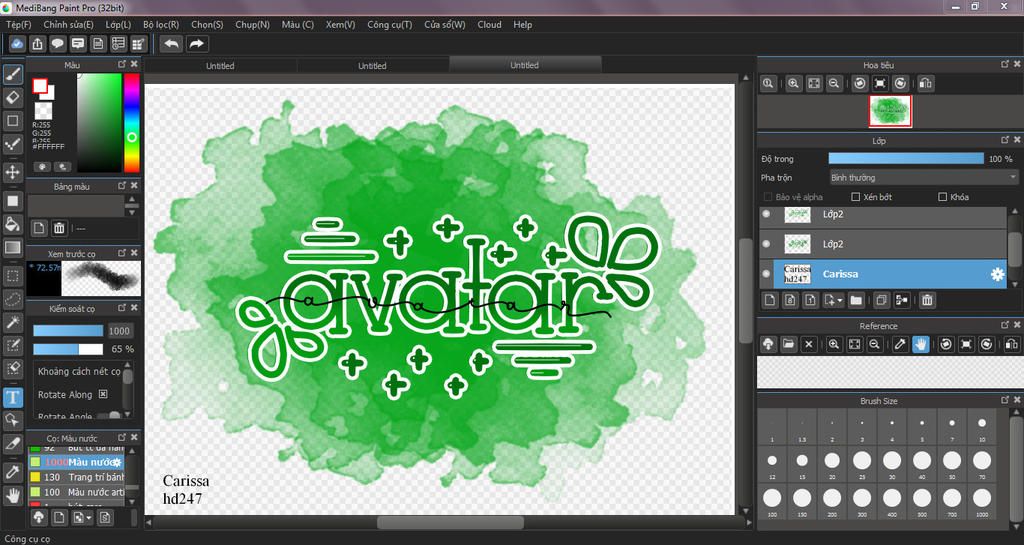
Task: Click the rainbow hue strip
Action: (x=132, y=123)
